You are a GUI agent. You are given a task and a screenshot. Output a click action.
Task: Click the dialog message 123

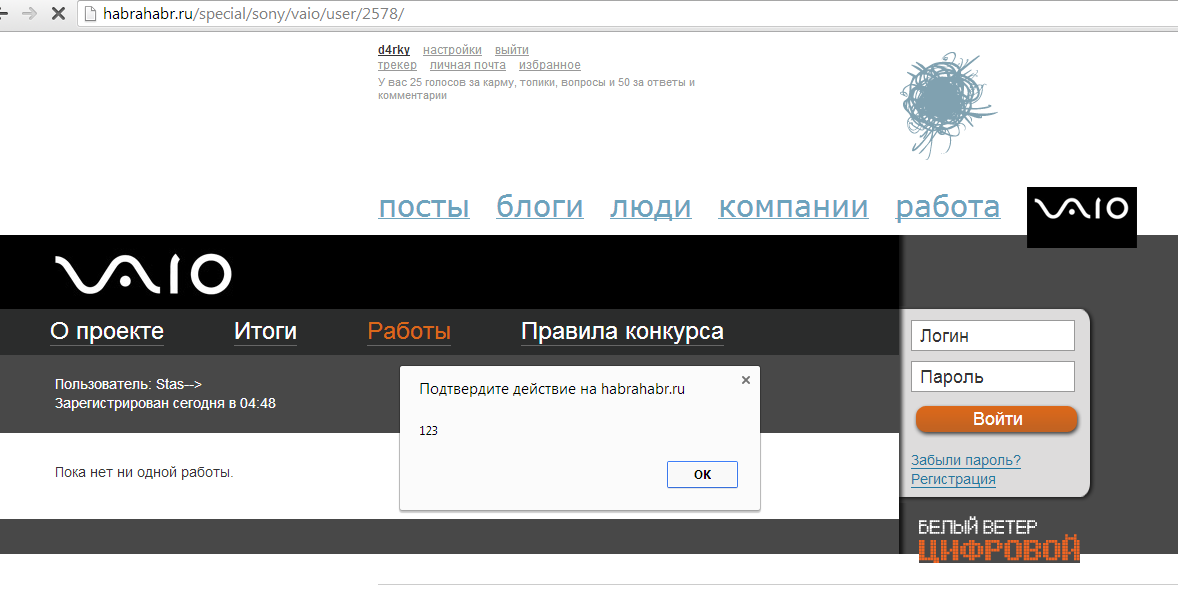428,431
